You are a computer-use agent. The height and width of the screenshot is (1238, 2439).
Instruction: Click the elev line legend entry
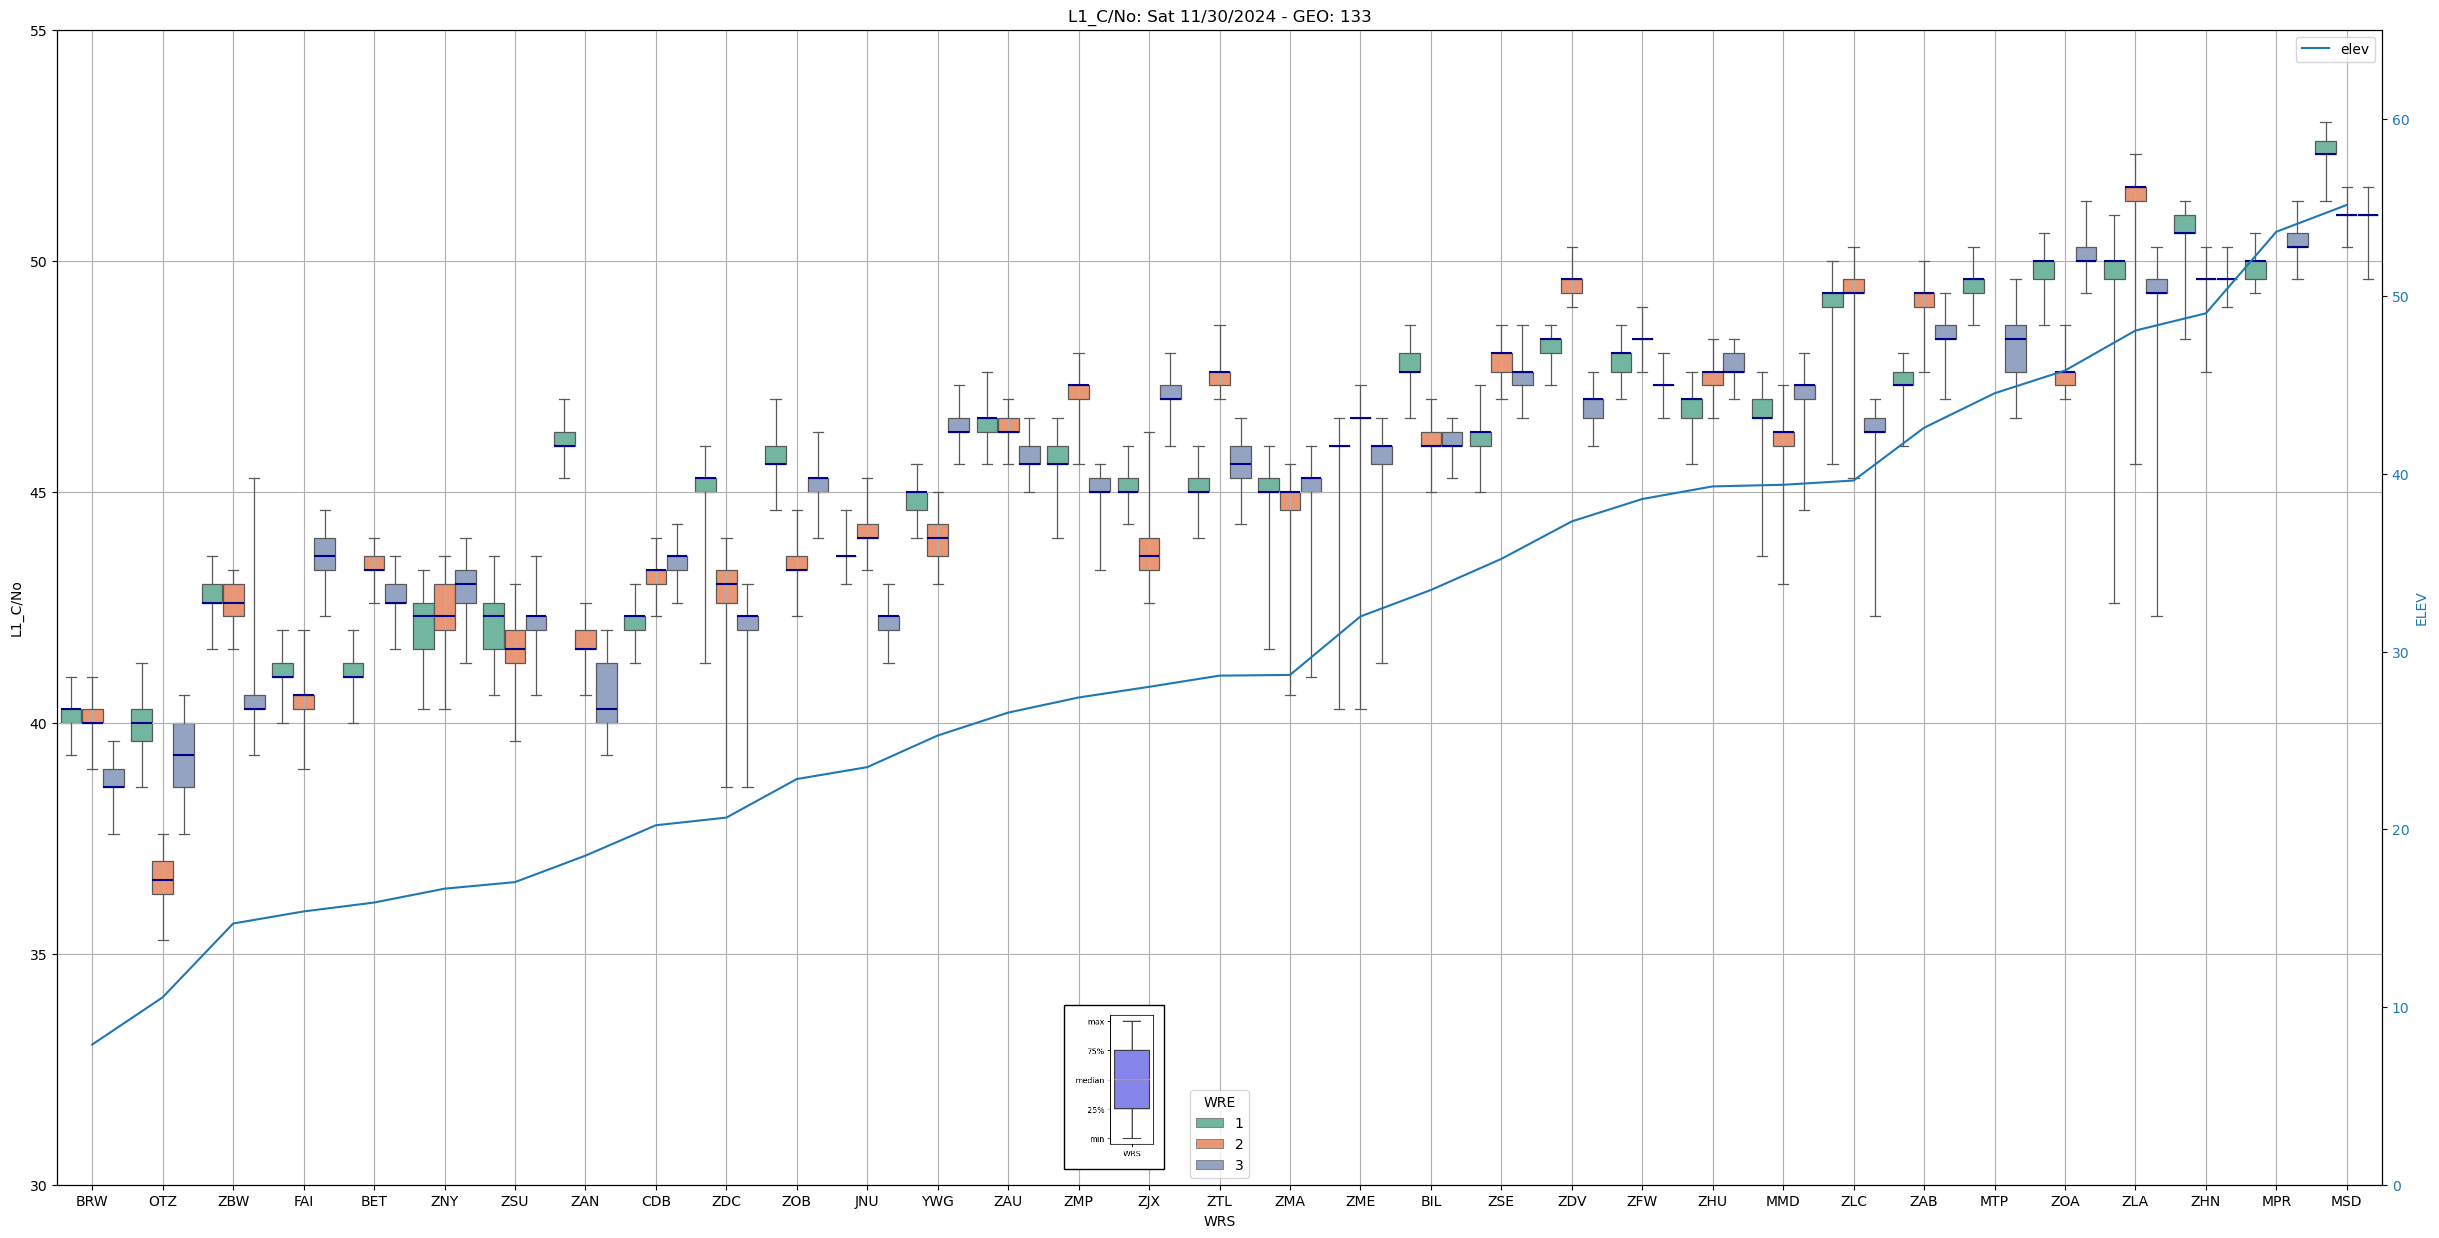click(2334, 49)
